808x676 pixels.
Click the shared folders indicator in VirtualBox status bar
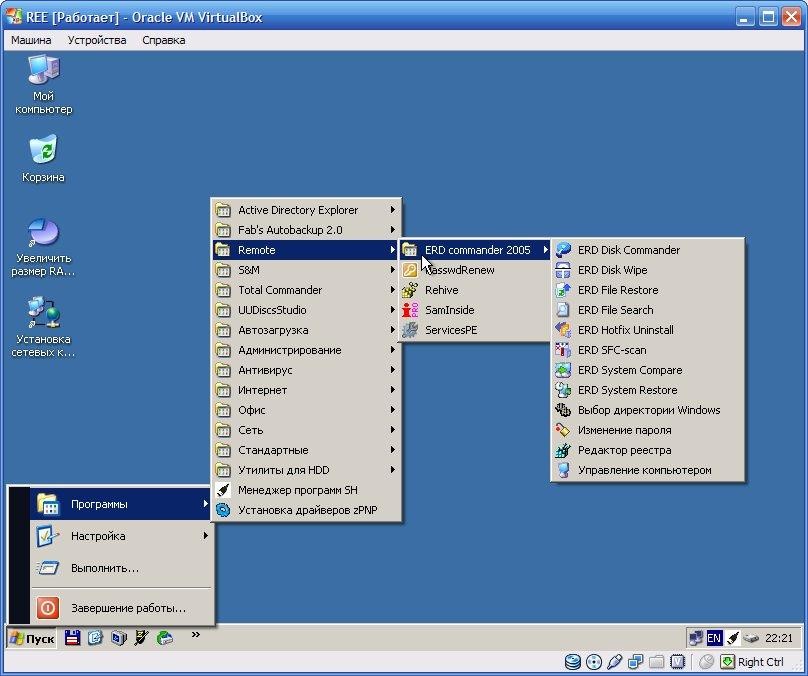pos(656,662)
